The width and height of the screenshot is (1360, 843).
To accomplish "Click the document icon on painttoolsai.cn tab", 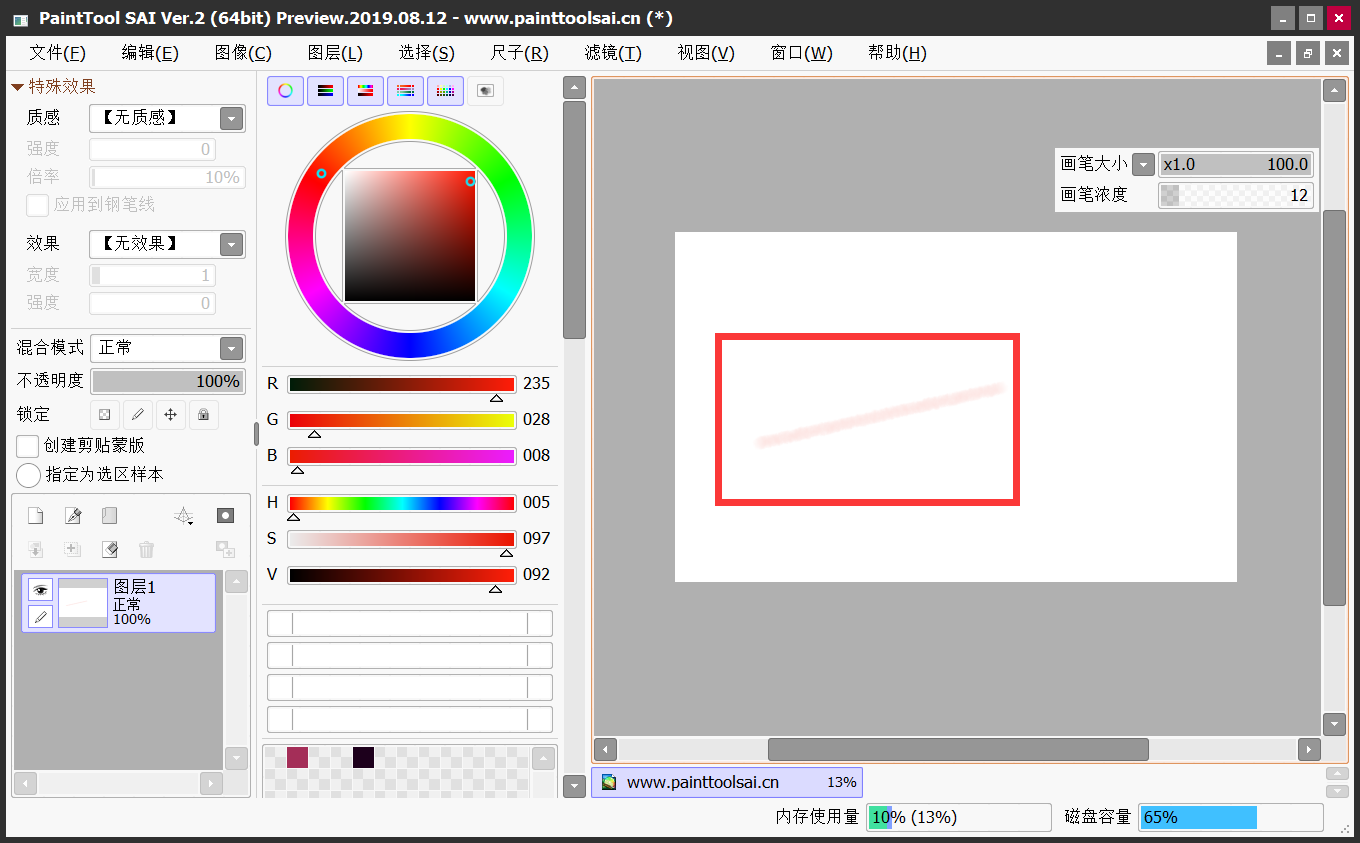I will point(608,782).
